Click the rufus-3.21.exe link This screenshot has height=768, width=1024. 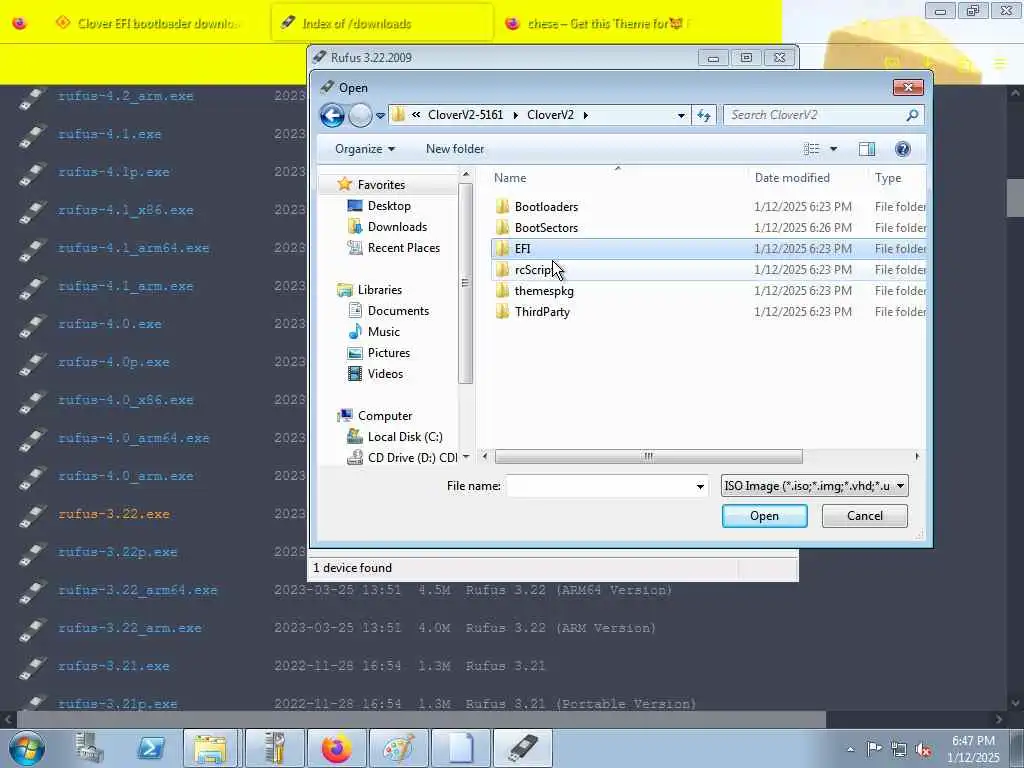[x=114, y=666]
